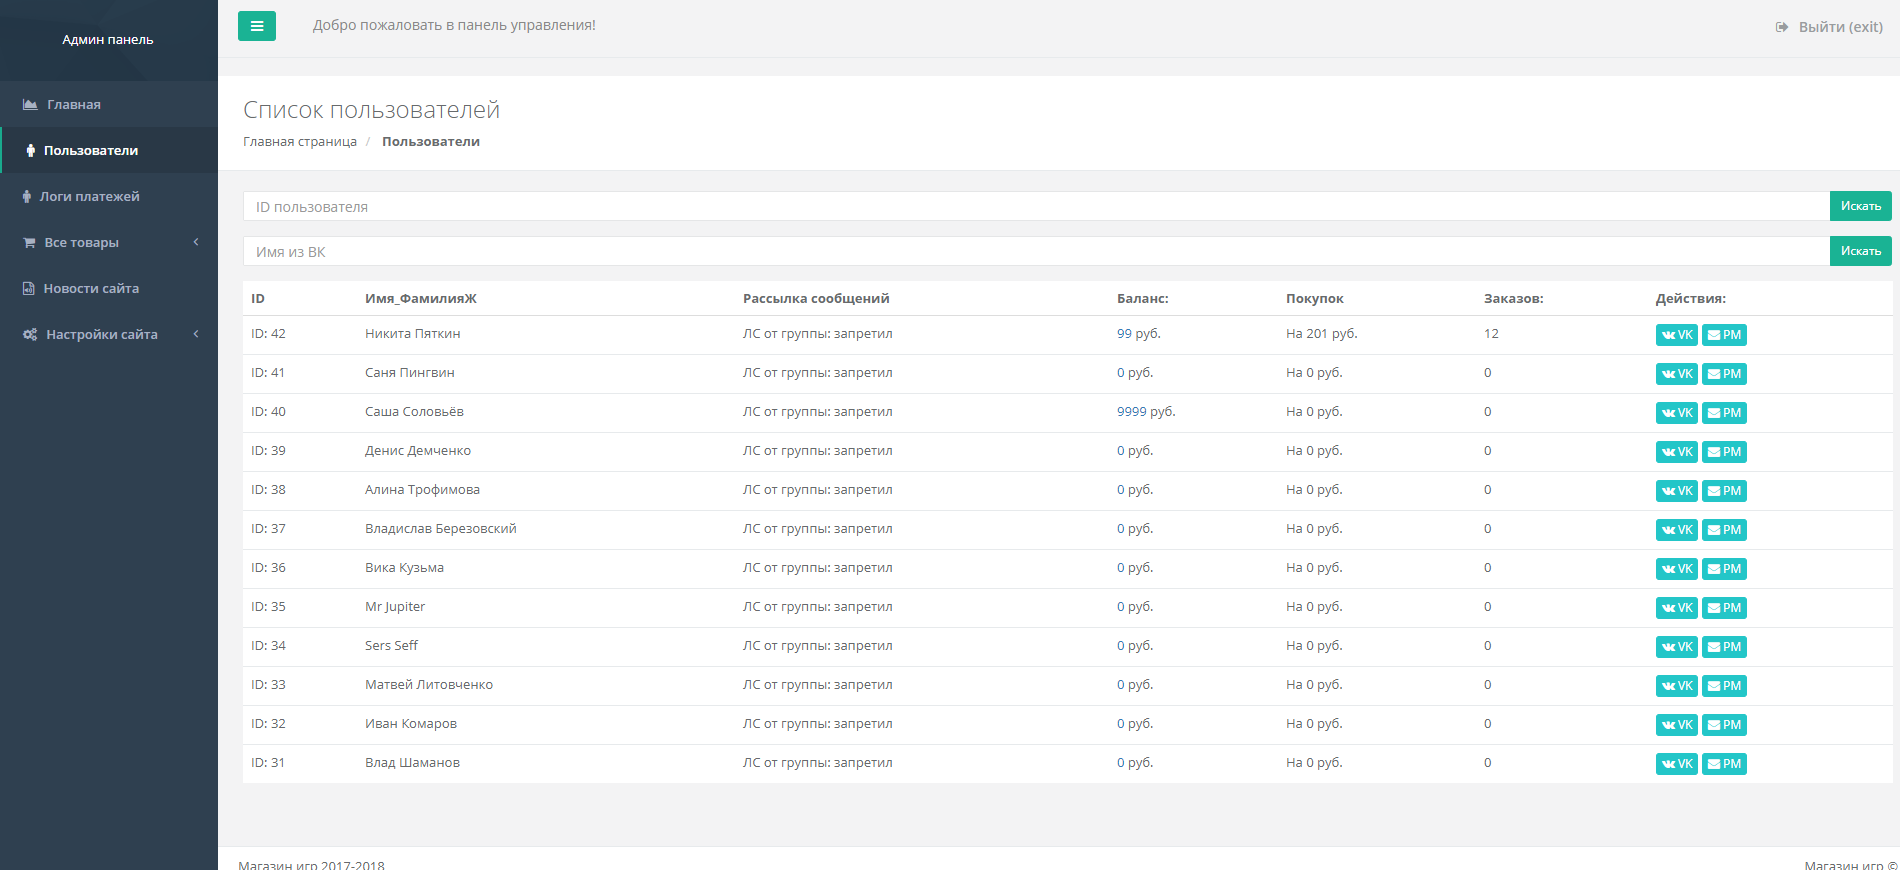This screenshot has height=870, width=1900.
Task: Send PM to Влад Шаманов
Action: tap(1724, 764)
